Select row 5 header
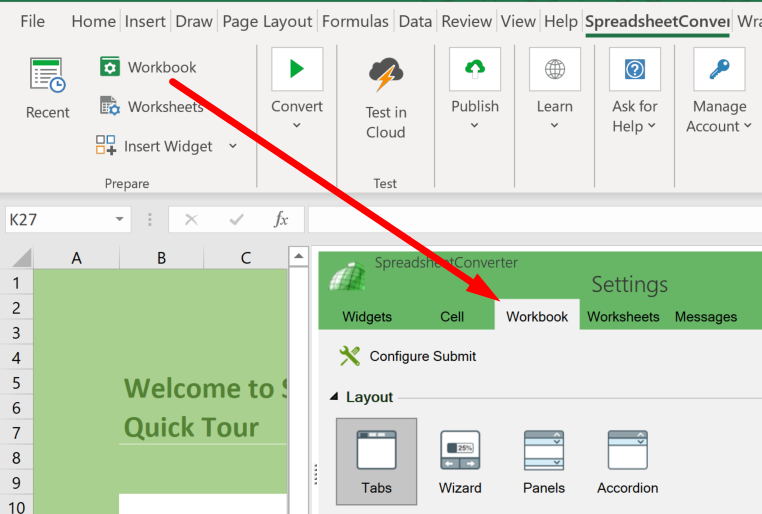Image resolution: width=762 pixels, height=514 pixels. click(x=16, y=383)
